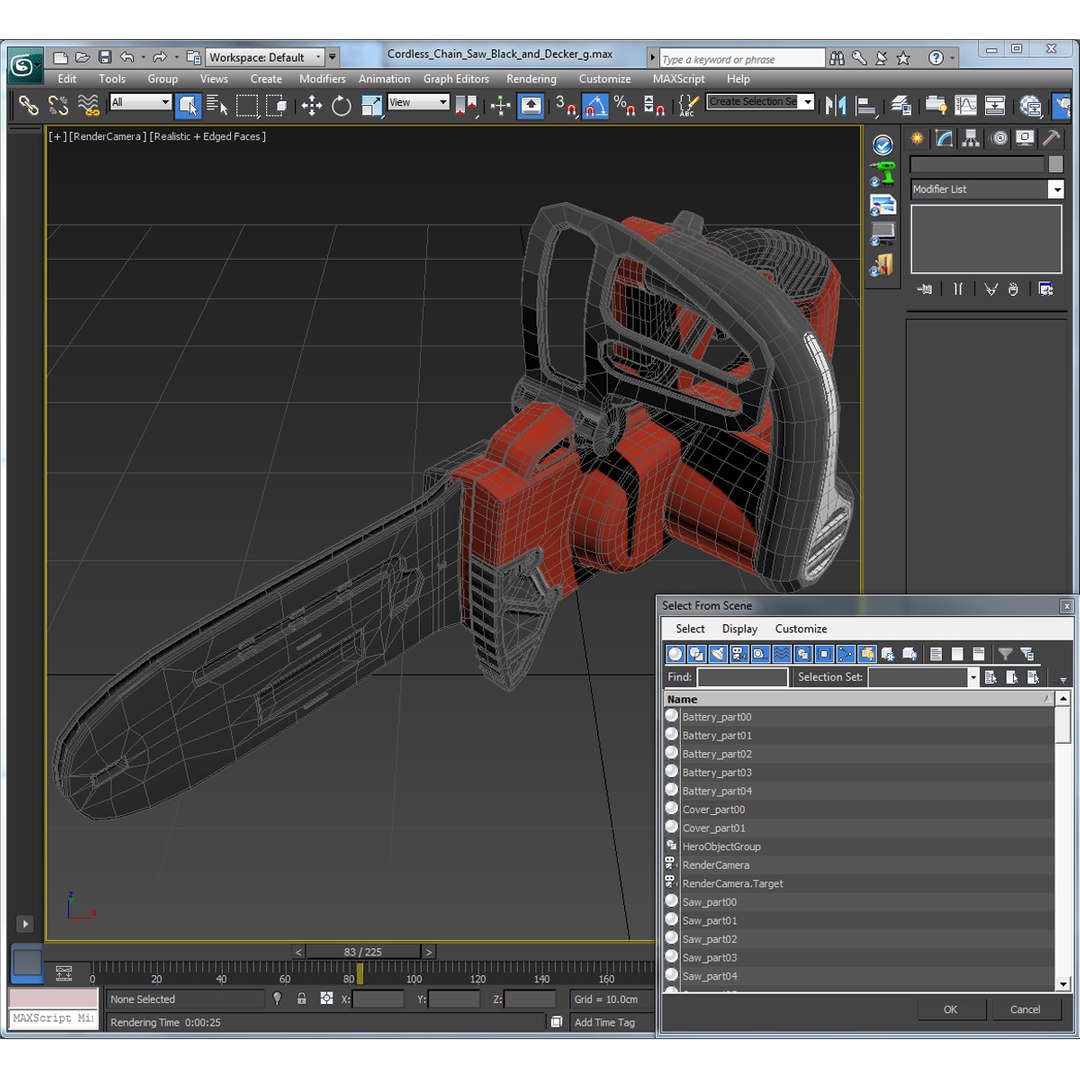Click OK in Select From Scene
This screenshot has height=1080, width=1080.
tap(950, 1009)
